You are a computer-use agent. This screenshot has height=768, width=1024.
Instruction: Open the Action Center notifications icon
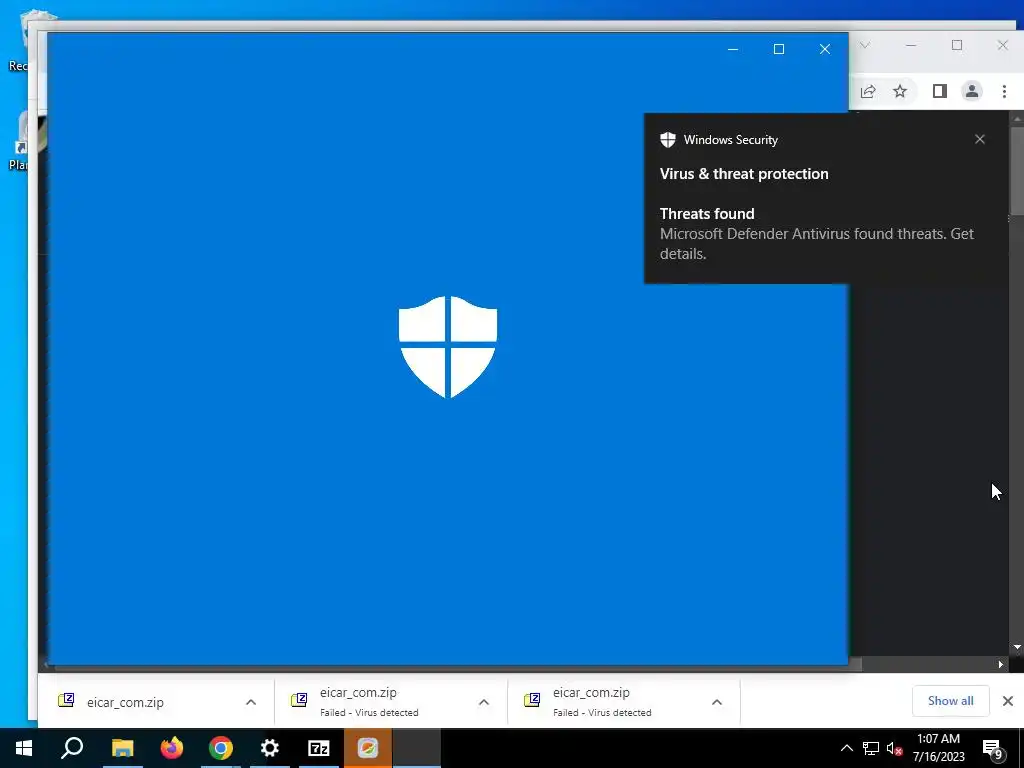993,748
